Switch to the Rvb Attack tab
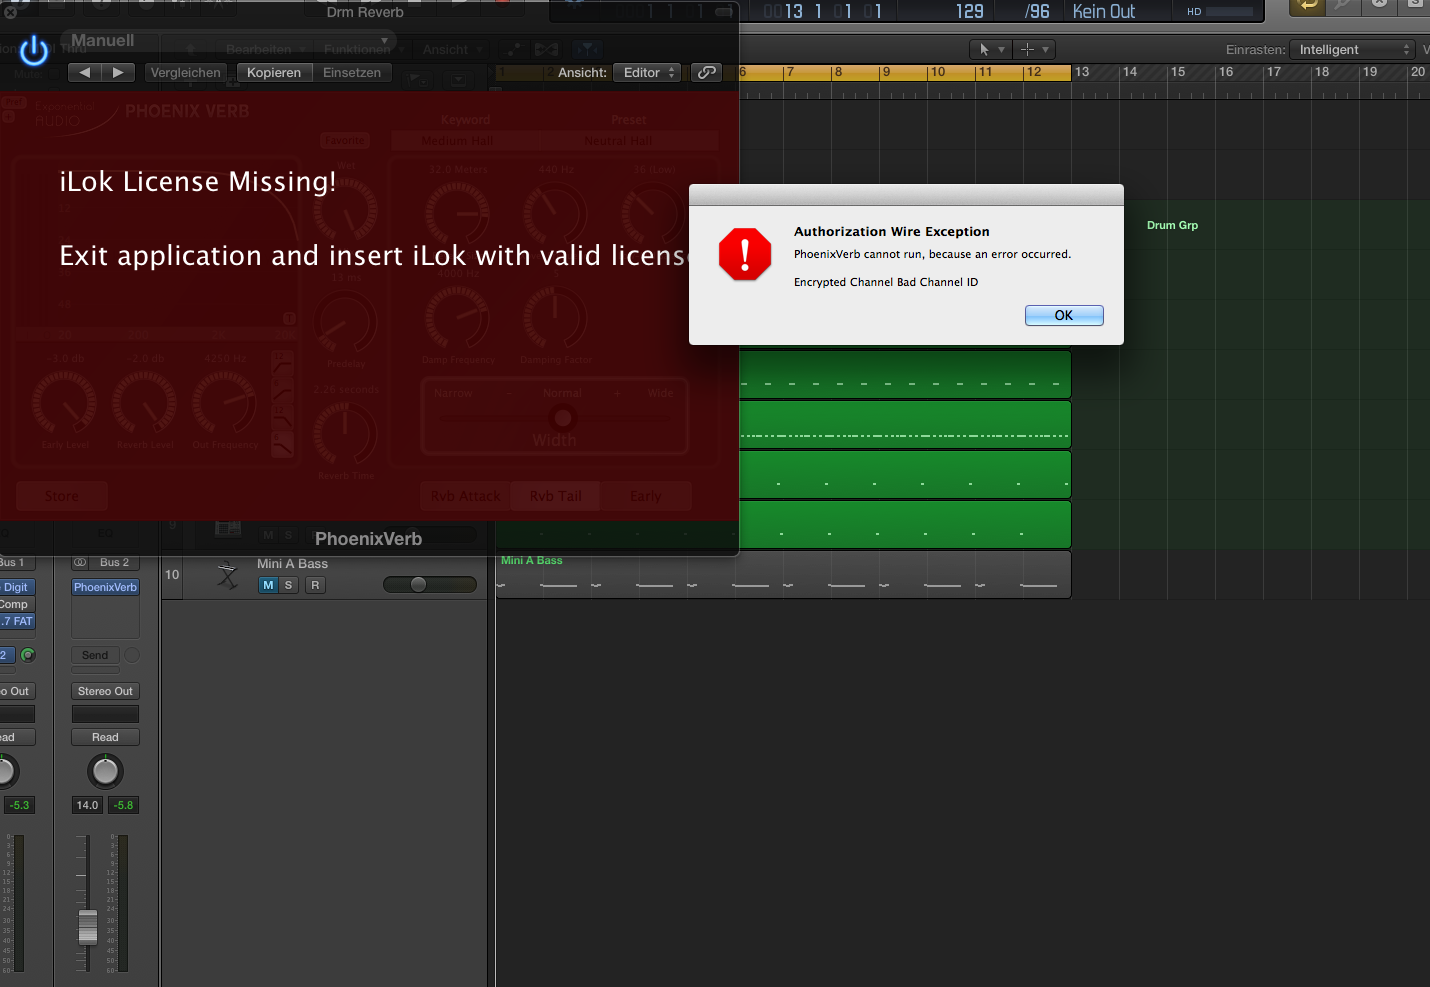1430x987 pixels. coord(465,496)
